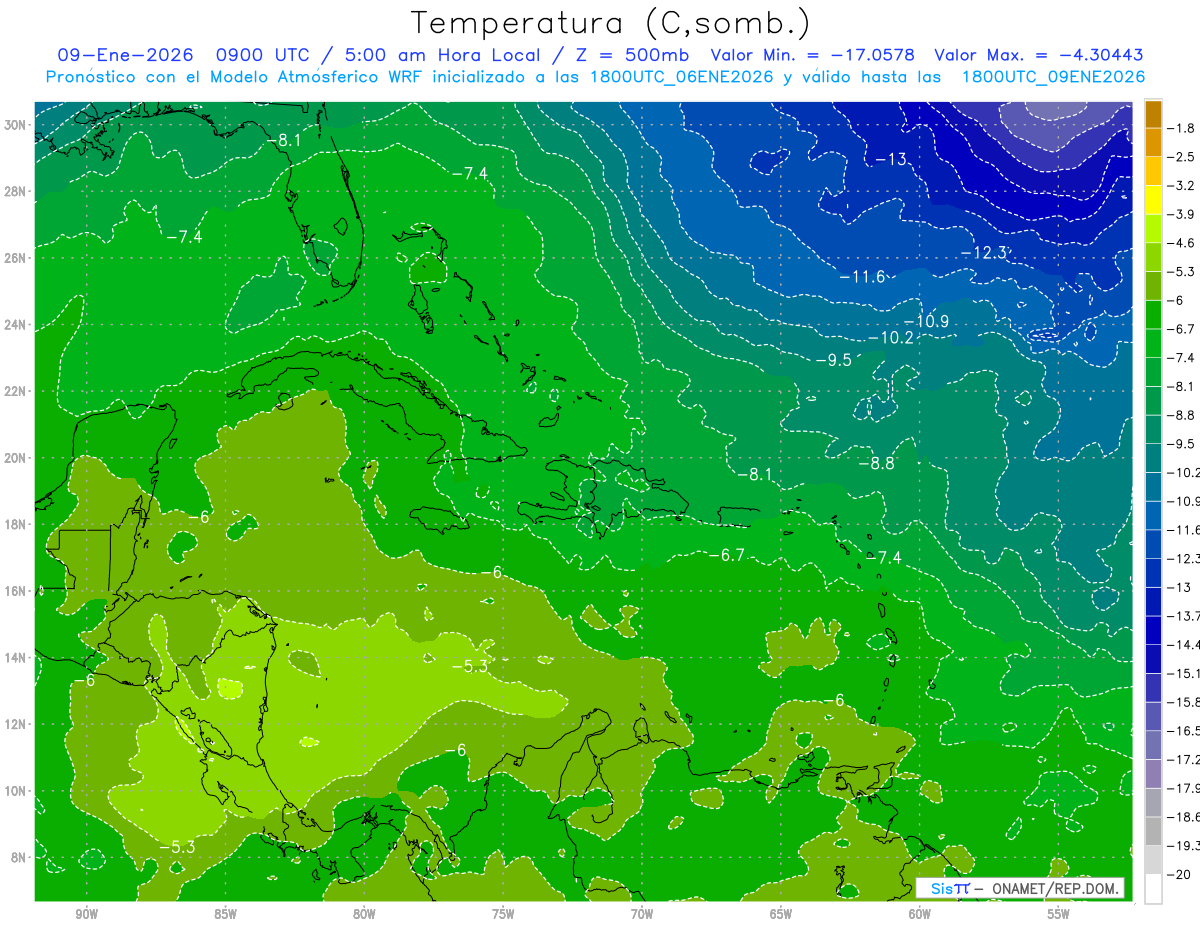Image resolution: width=1200 pixels, height=927 pixels.
Task: Click the '-2.5' tick on the colorbar
Action: pos(1181,157)
